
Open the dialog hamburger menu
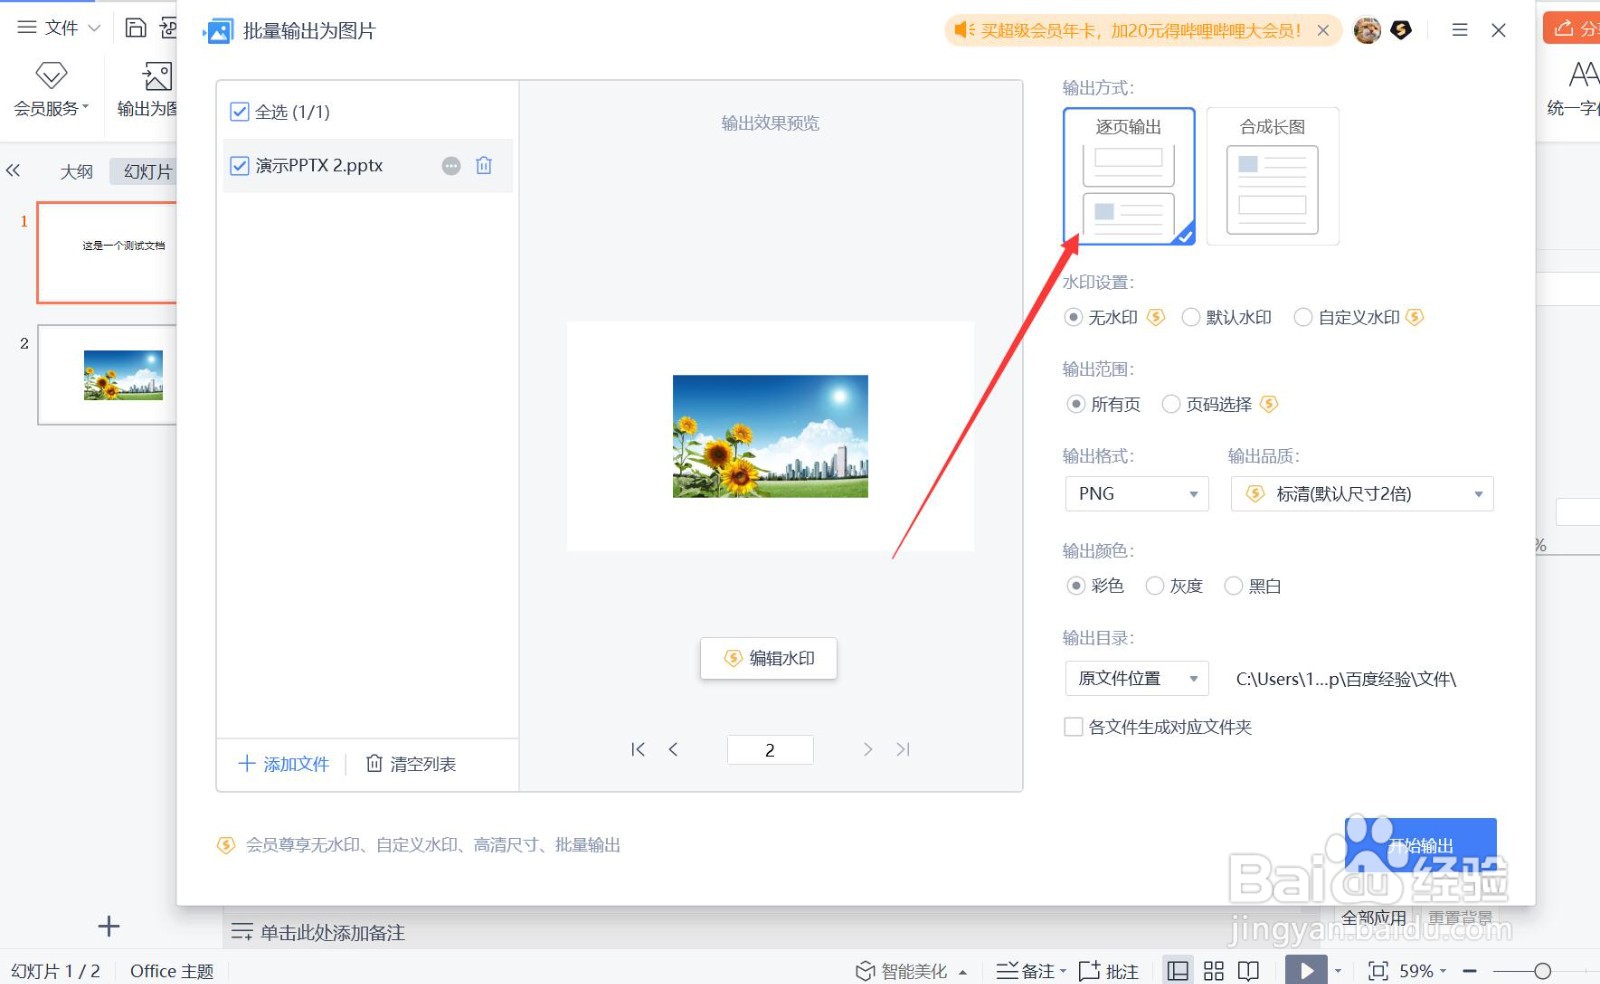click(x=1460, y=30)
